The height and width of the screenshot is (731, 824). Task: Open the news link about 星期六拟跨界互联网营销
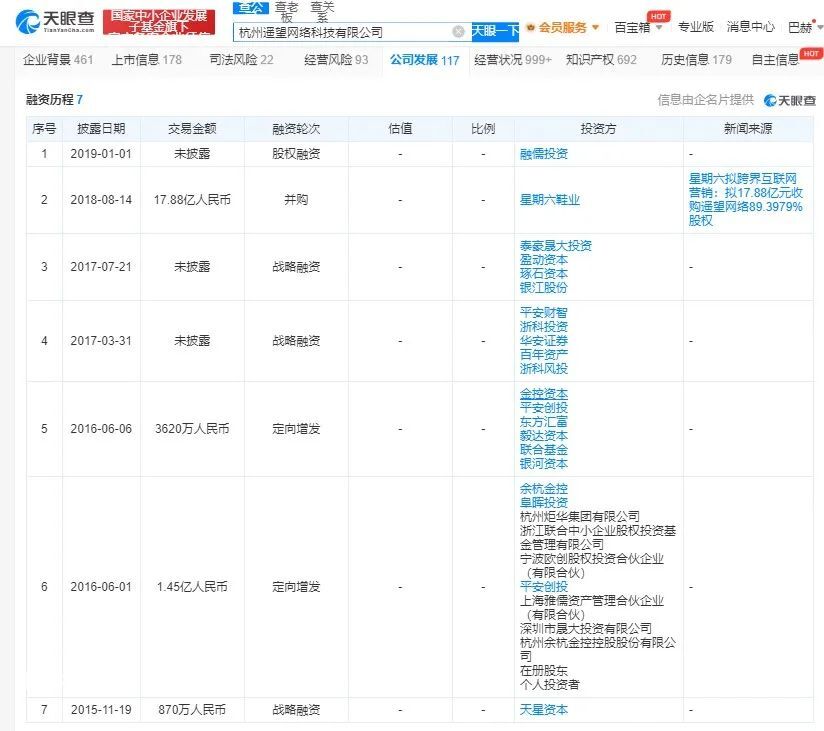(745, 200)
